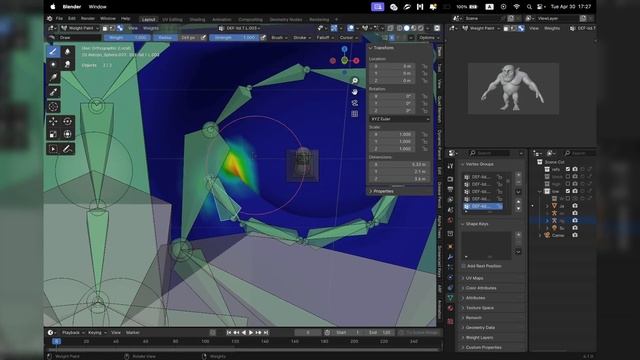Open the Falloff dropdown
Screen dimensions: 640x360
click(325, 38)
